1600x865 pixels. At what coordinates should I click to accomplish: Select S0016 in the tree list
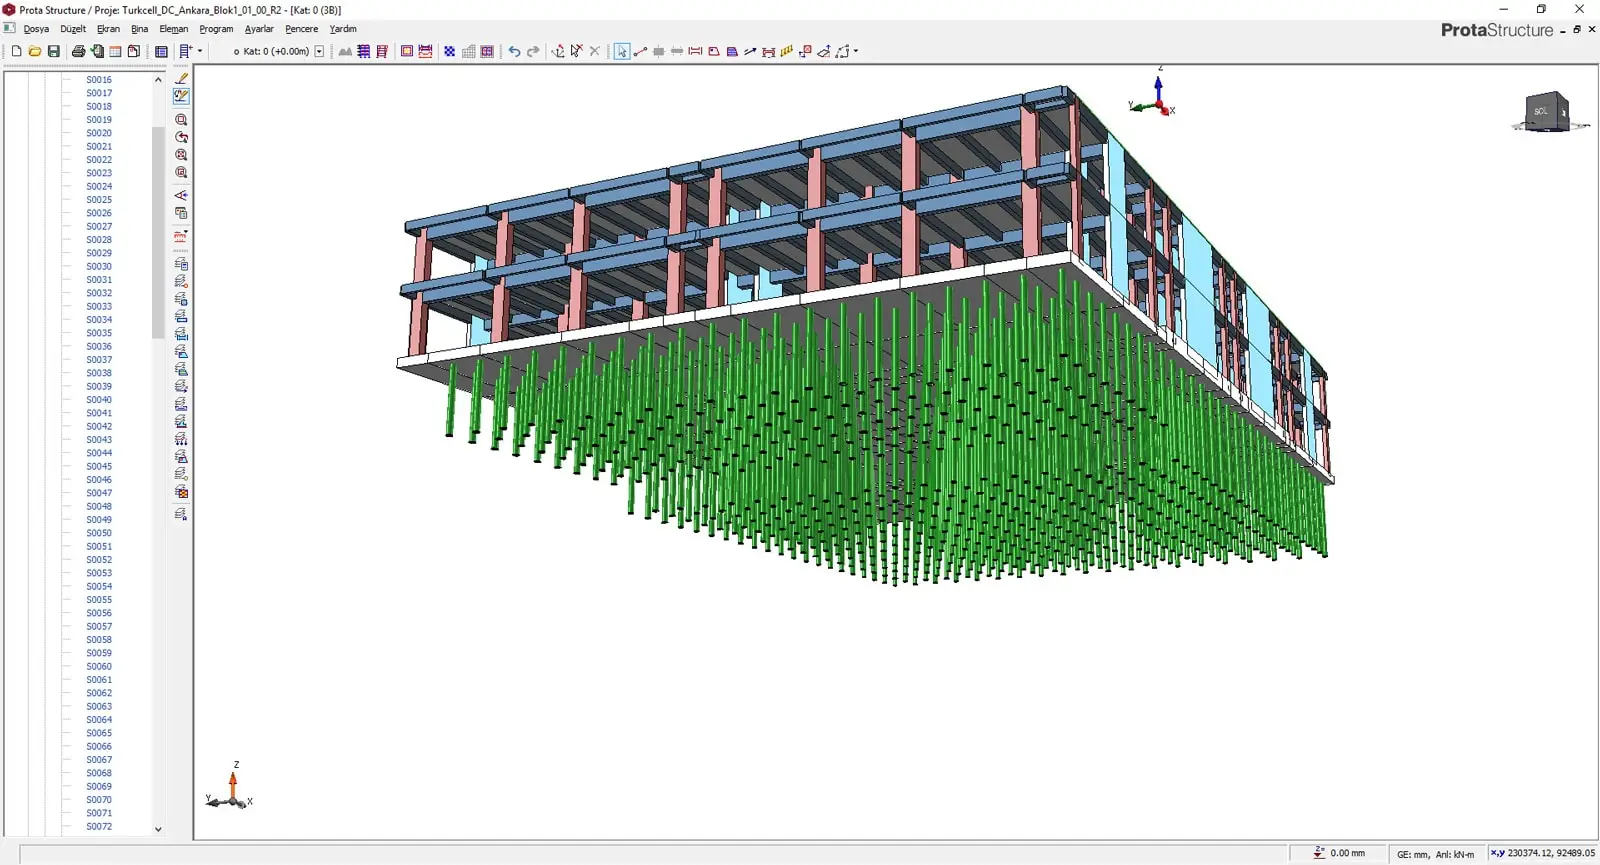click(x=99, y=80)
